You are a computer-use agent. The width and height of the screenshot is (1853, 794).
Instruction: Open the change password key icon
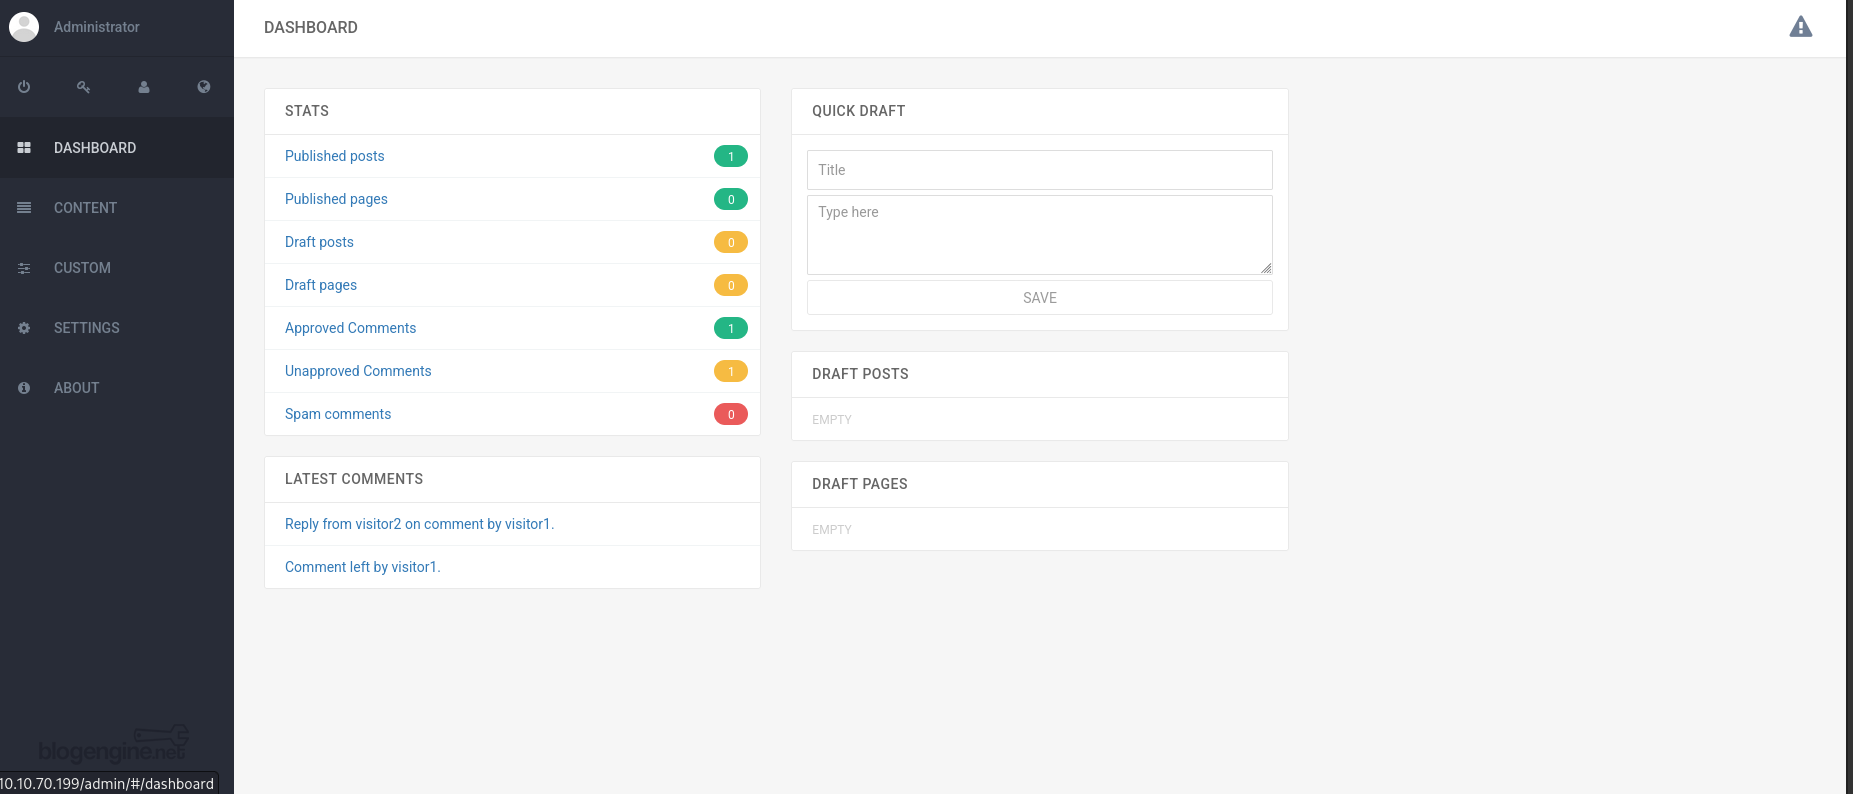tap(84, 87)
